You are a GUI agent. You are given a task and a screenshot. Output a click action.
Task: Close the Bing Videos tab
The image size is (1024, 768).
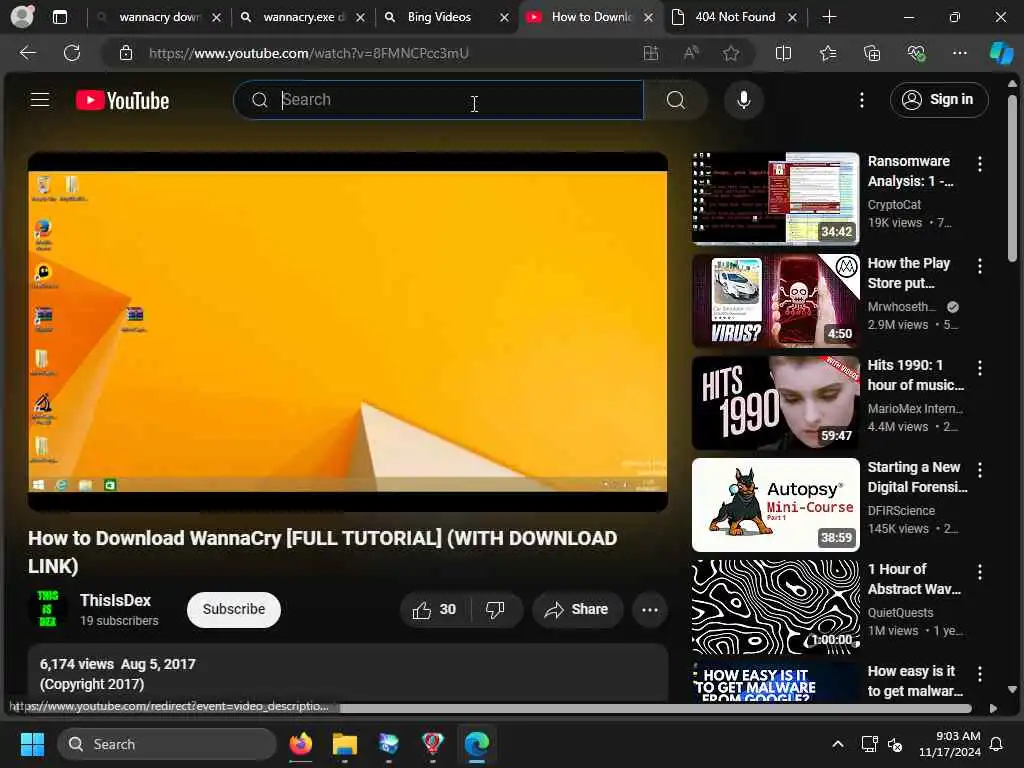coord(504,18)
